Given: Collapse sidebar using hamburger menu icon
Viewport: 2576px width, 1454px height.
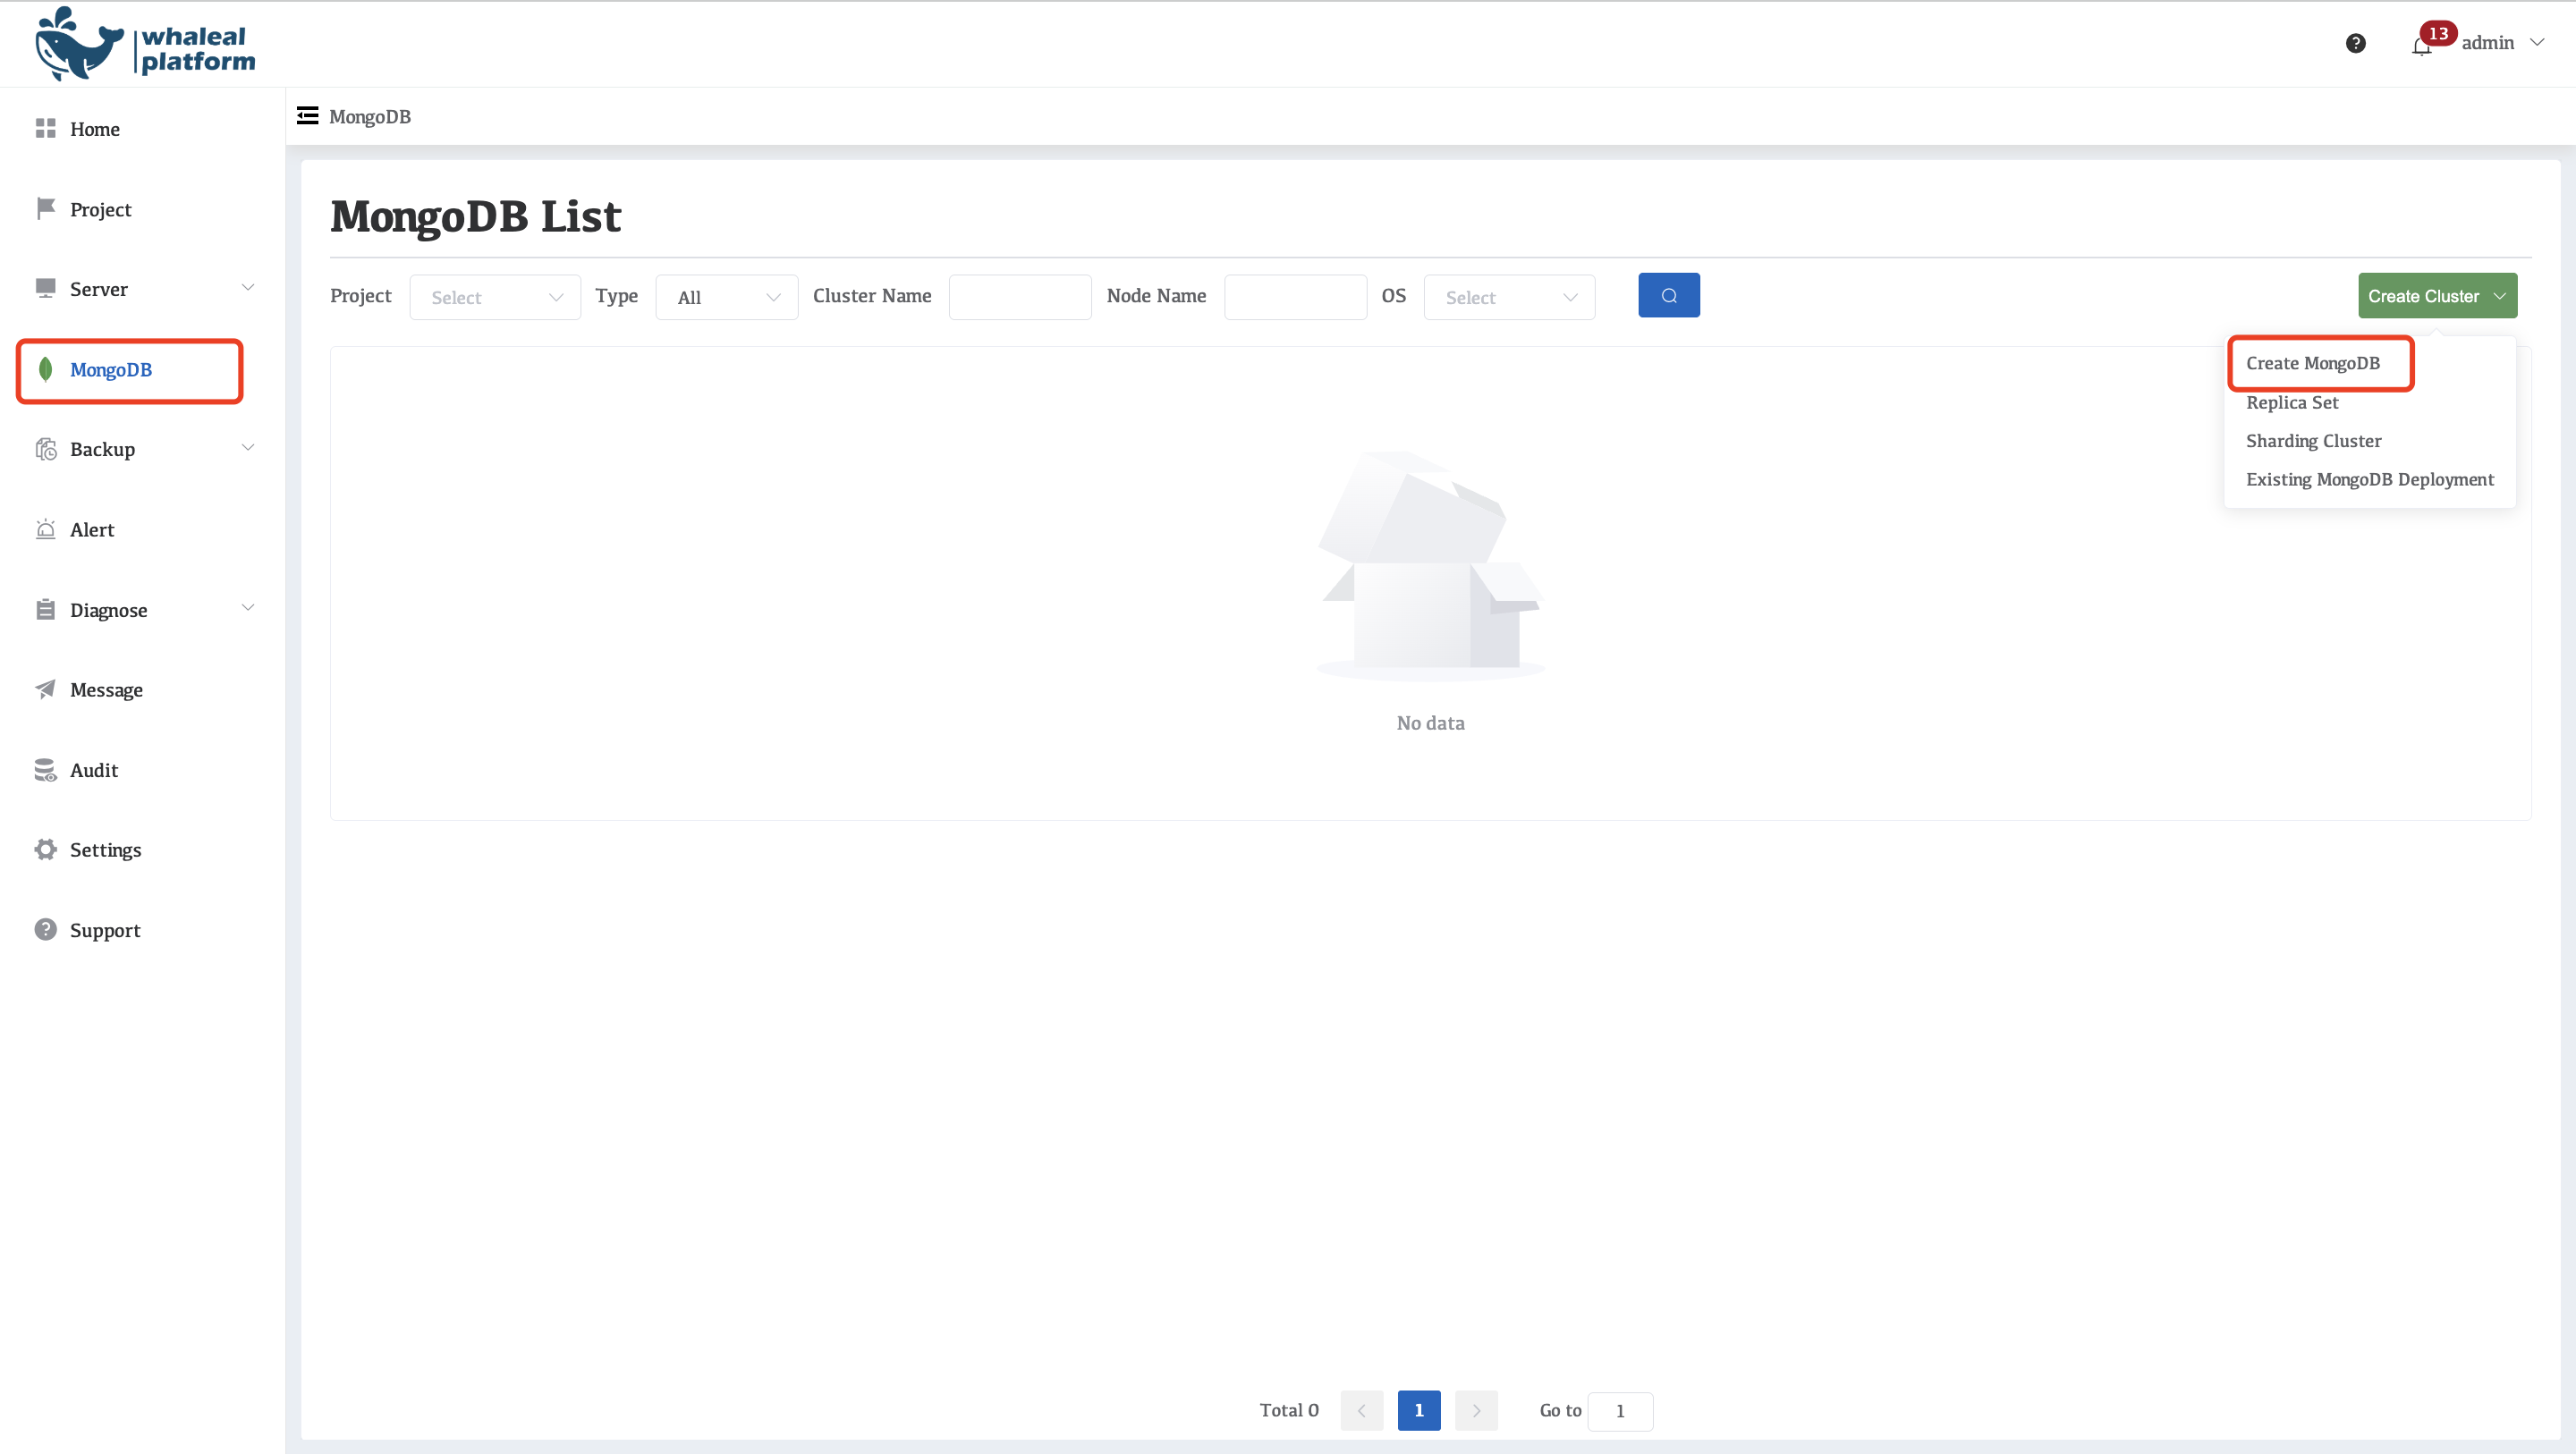Looking at the screenshot, I should click(307, 116).
